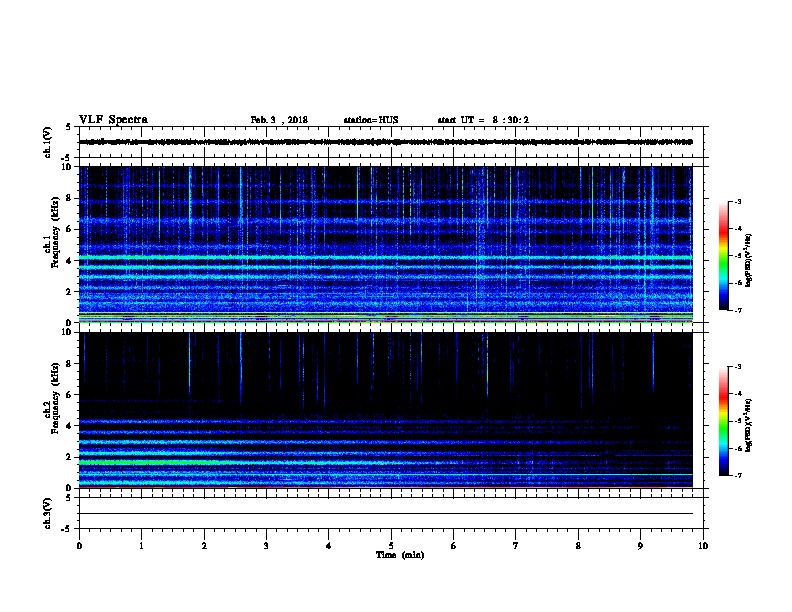The height and width of the screenshot is (612, 792).
Task: Click the flat ch.3 voltage trace line
Action: (386, 514)
